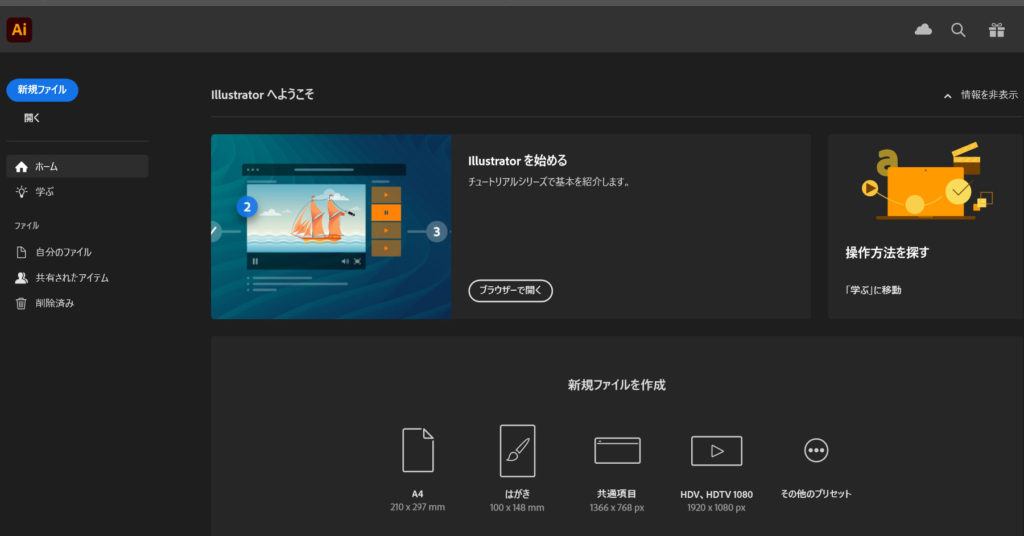This screenshot has width=1024, height=536.
Task: Collapse welcome section with 情報を非表示
Action: point(981,95)
